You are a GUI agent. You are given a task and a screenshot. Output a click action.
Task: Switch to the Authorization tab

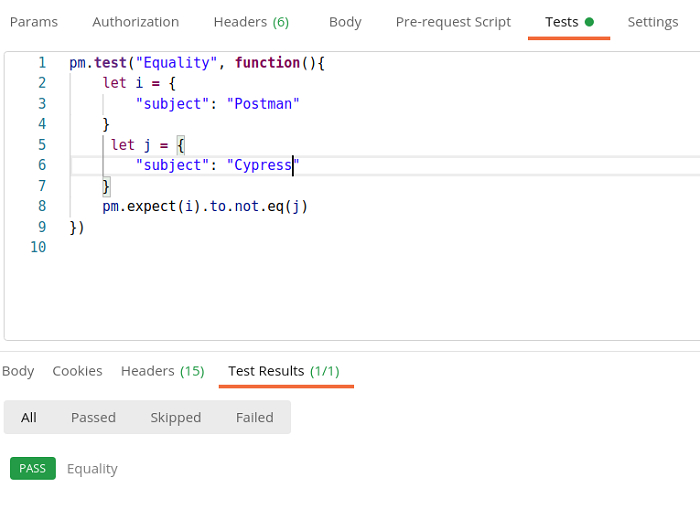(135, 22)
